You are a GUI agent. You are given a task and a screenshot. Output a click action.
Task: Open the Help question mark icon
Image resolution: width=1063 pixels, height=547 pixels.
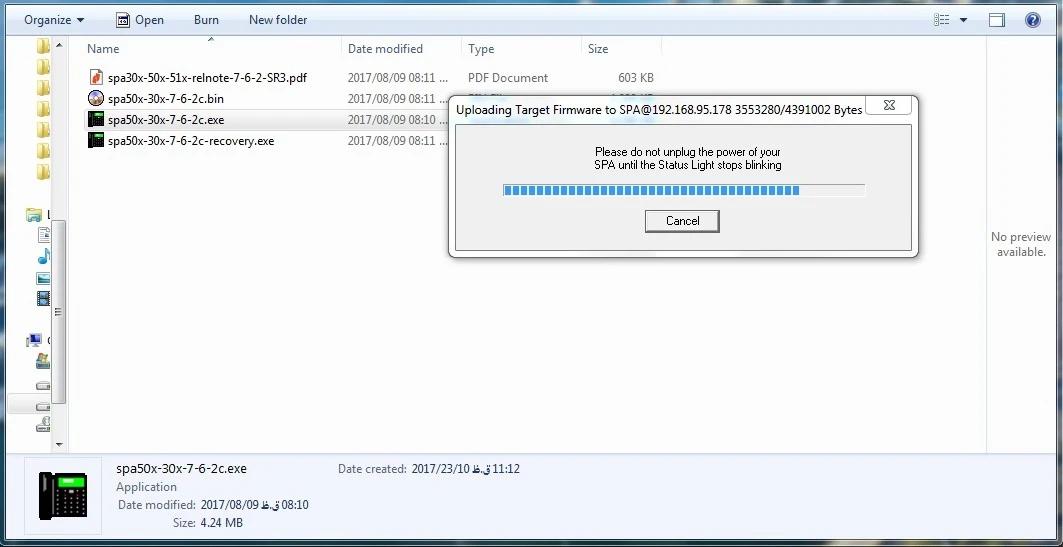(x=1032, y=20)
